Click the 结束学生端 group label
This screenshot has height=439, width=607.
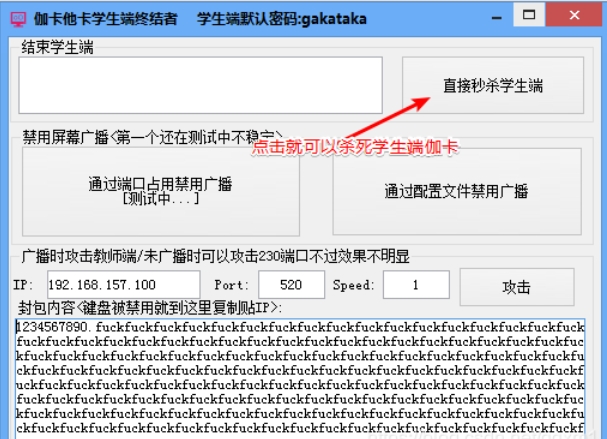pyautogui.click(x=57, y=47)
